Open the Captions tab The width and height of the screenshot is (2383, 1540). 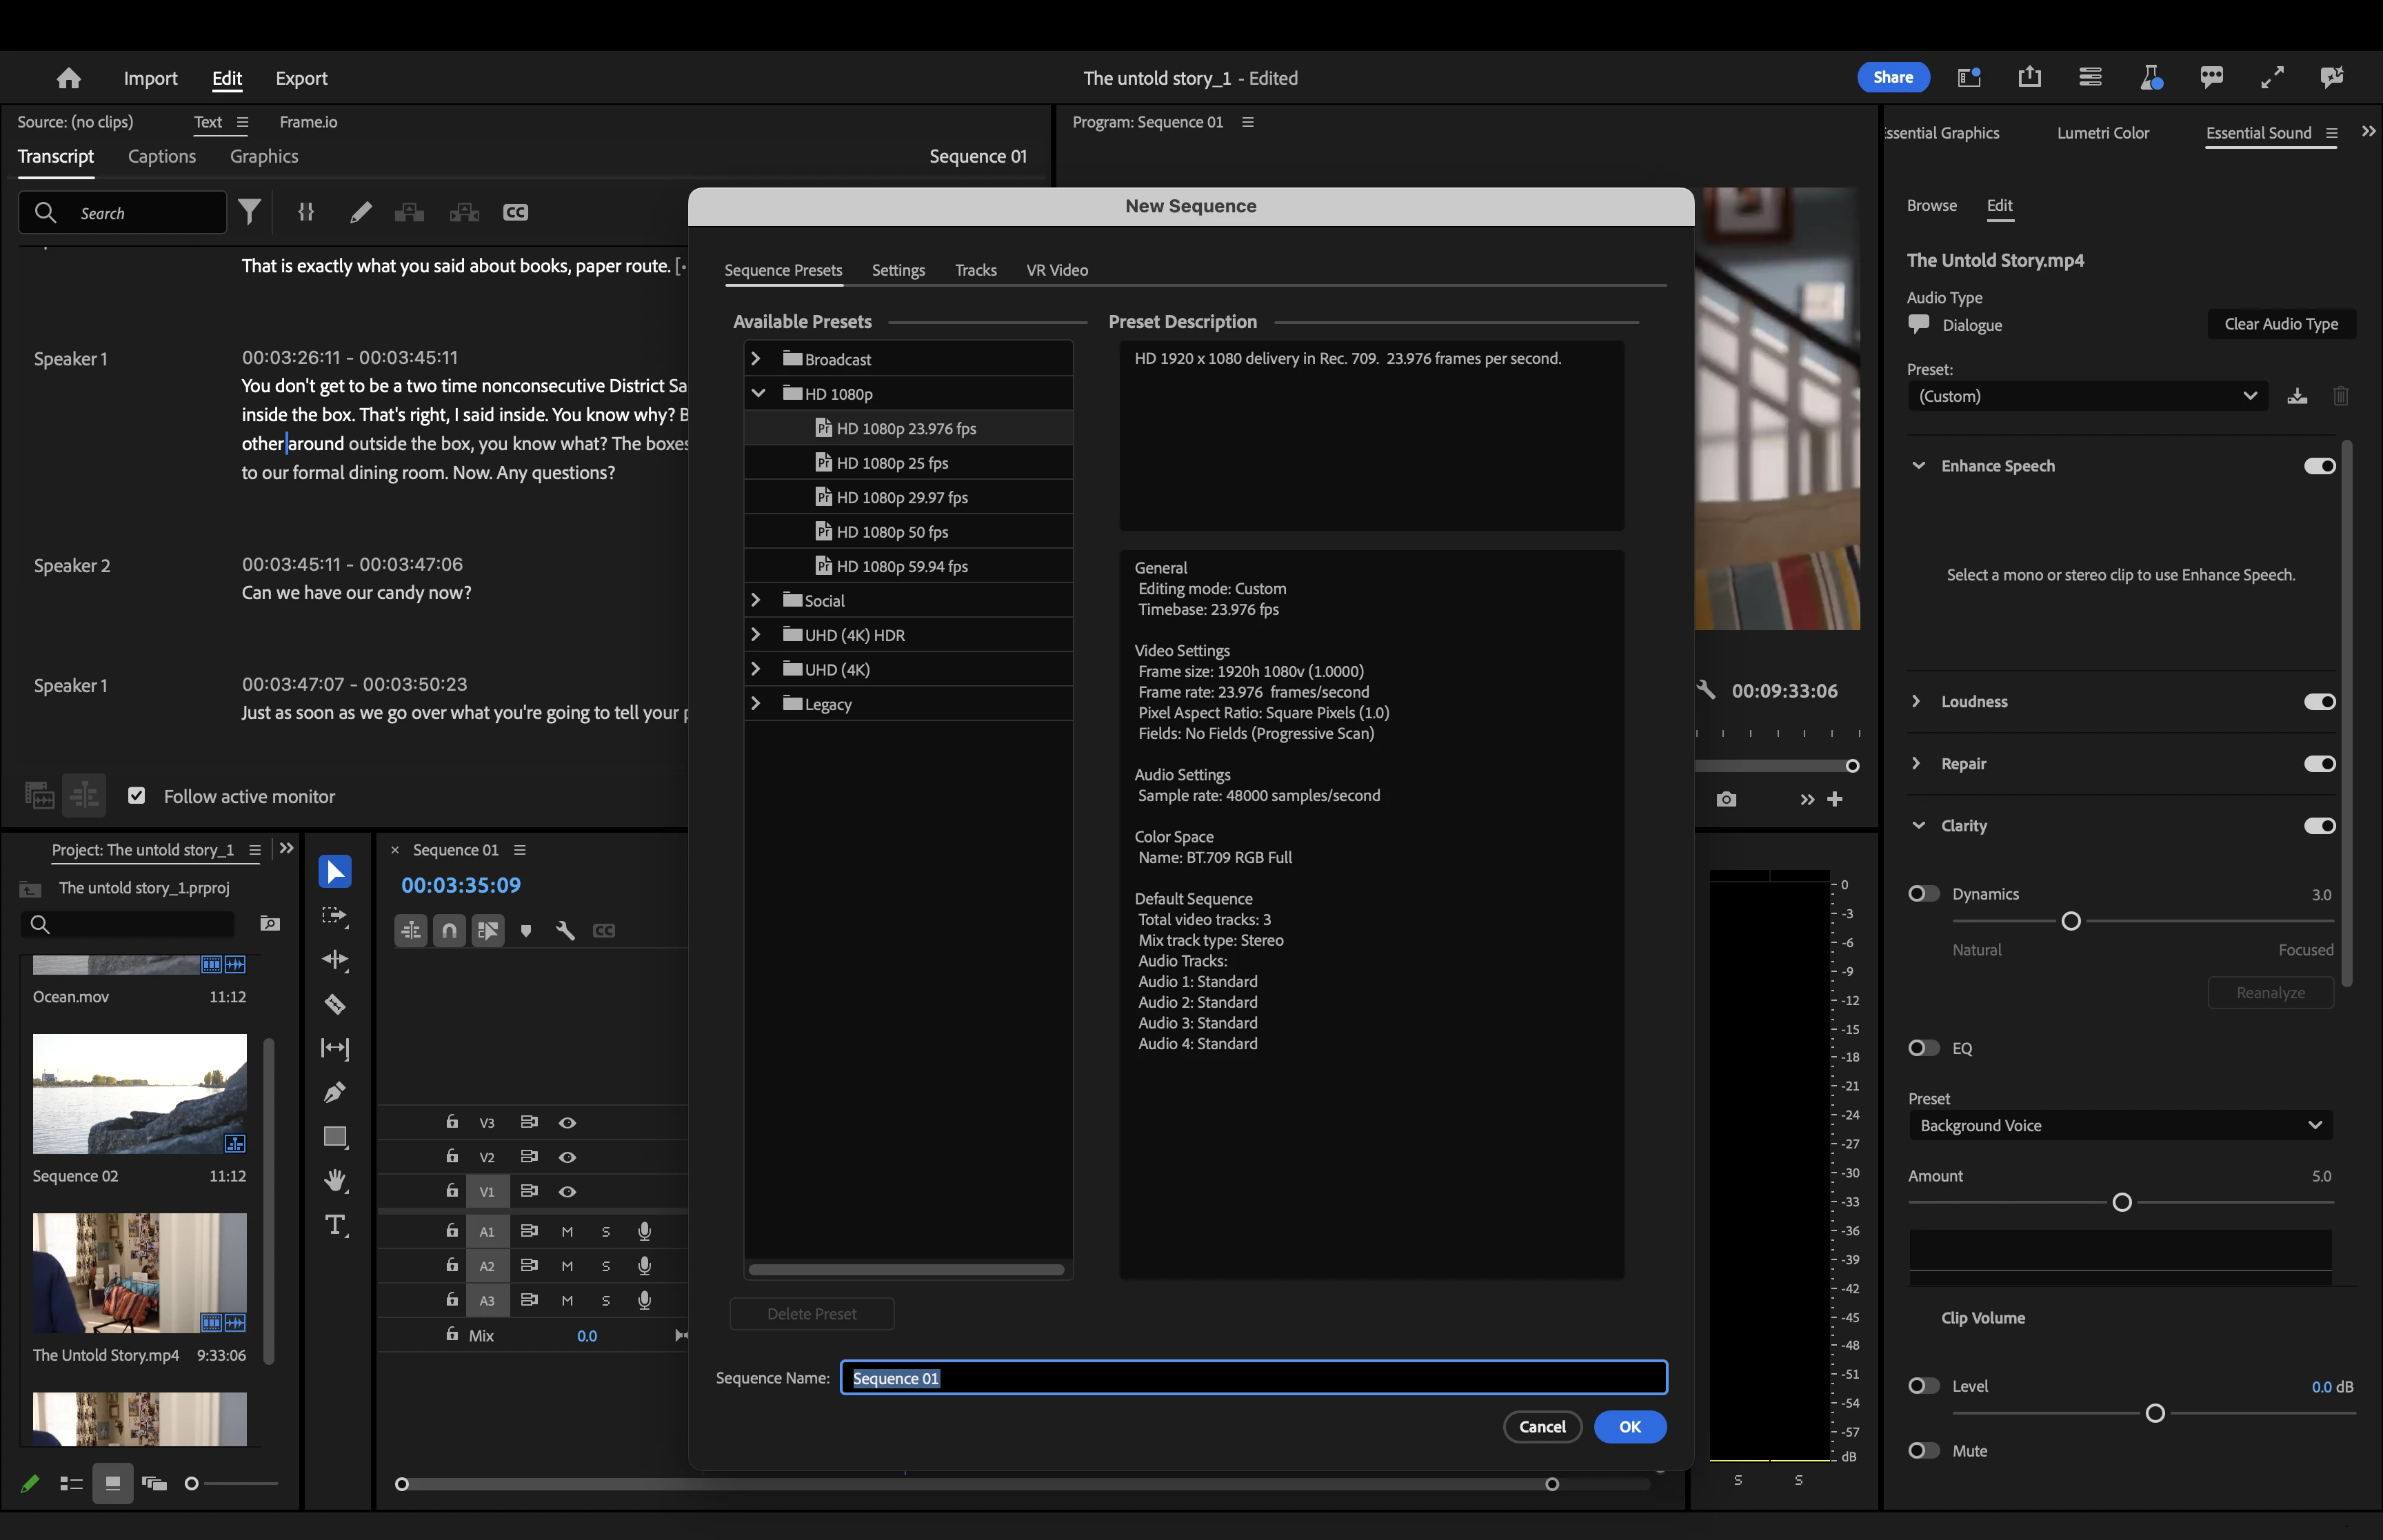coord(162,156)
